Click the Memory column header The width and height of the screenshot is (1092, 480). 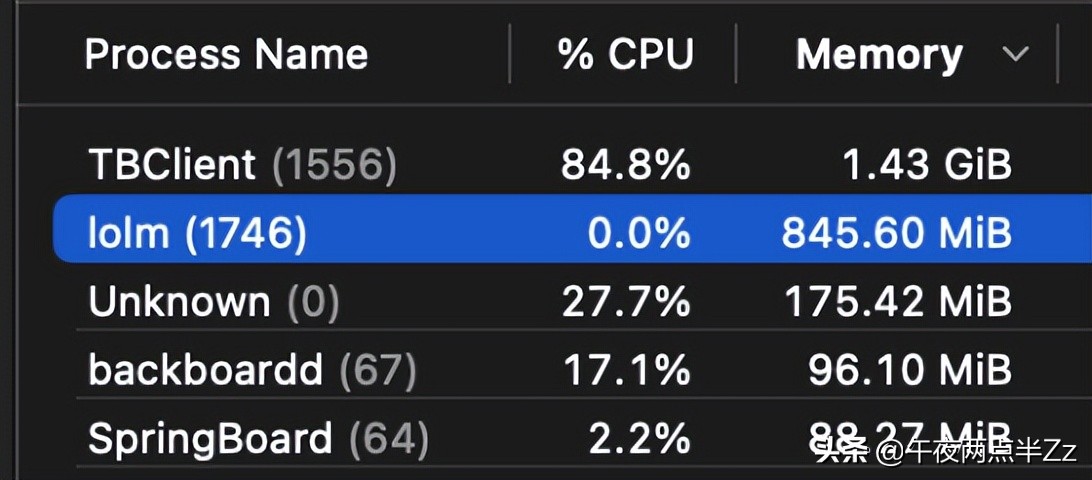coord(878,55)
